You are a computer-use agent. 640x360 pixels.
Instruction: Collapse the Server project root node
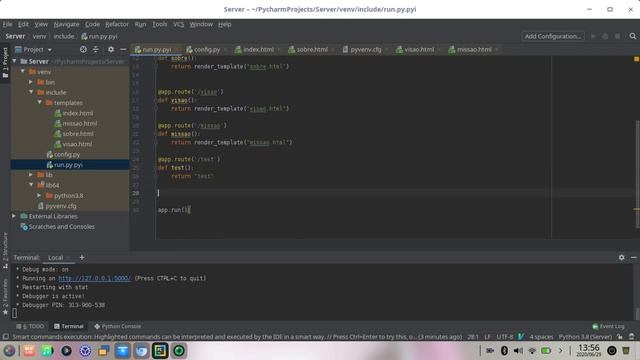click(15, 61)
